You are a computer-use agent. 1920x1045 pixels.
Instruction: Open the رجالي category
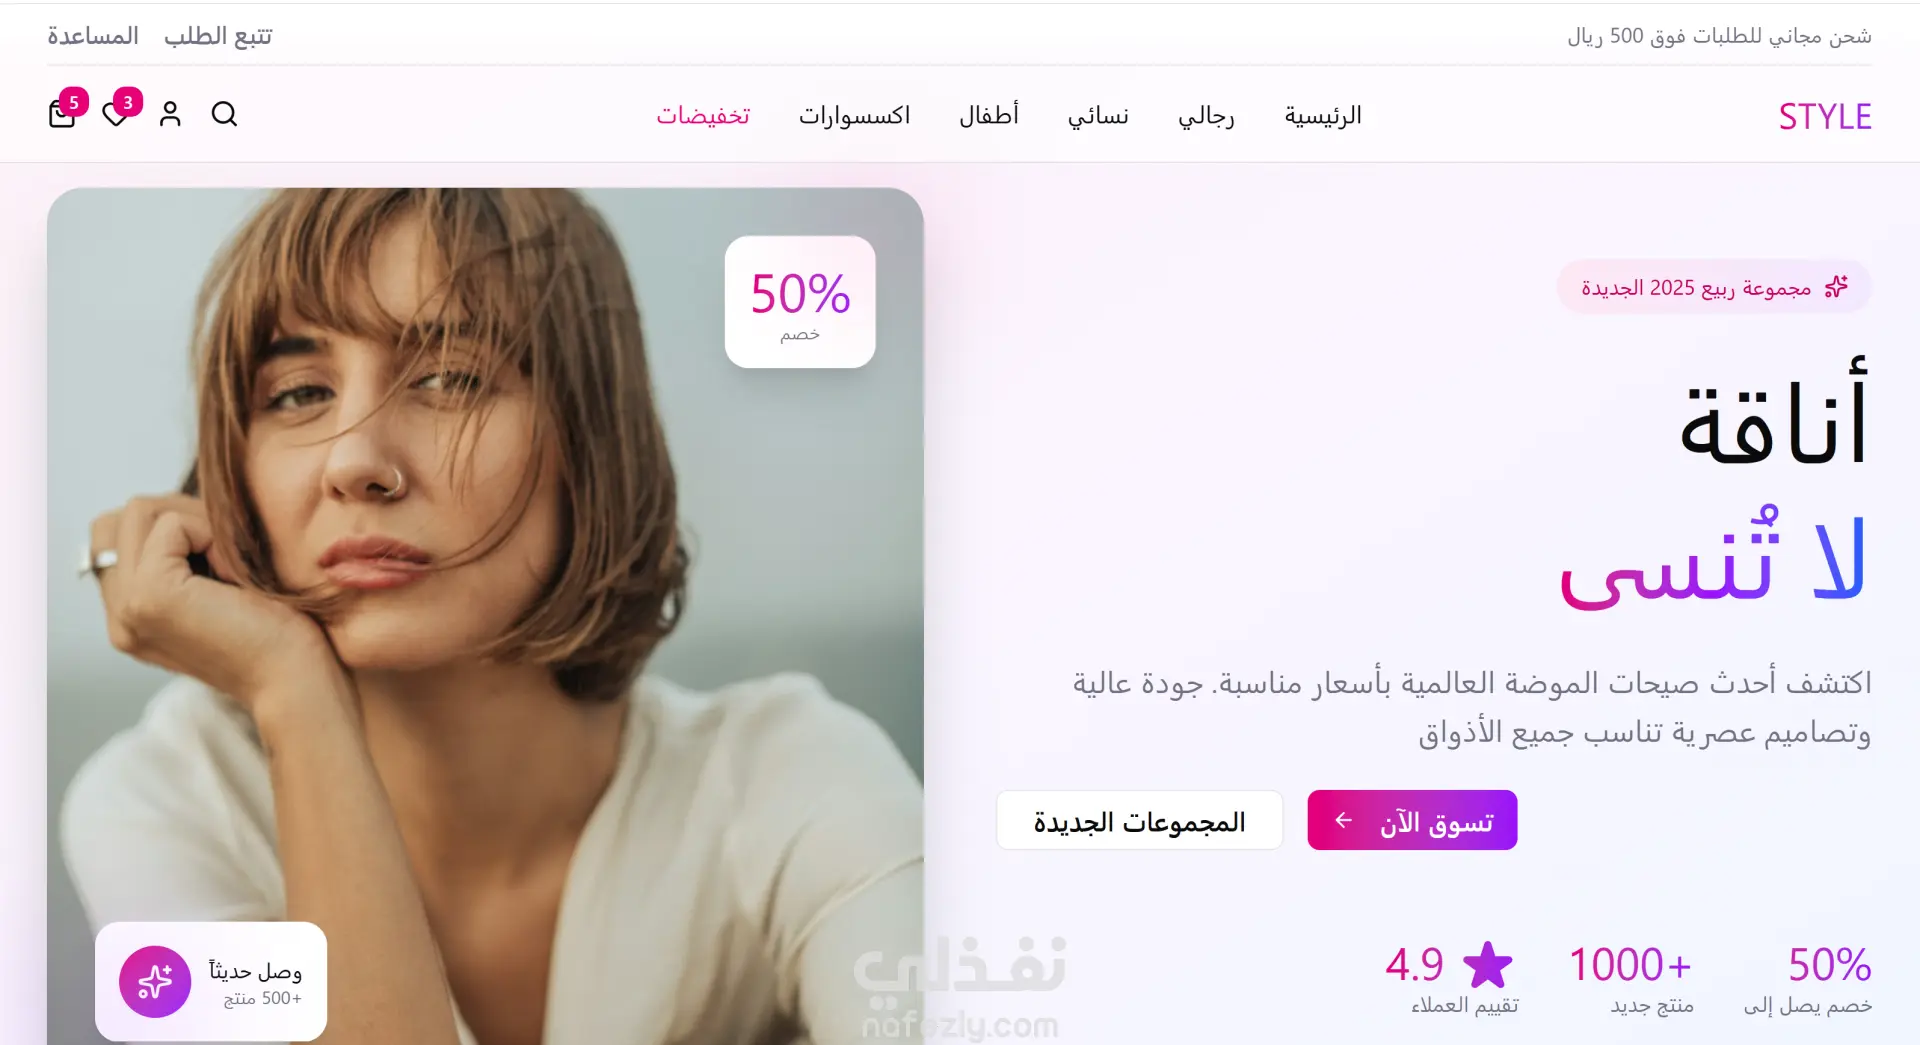pyautogui.click(x=1206, y=115)
